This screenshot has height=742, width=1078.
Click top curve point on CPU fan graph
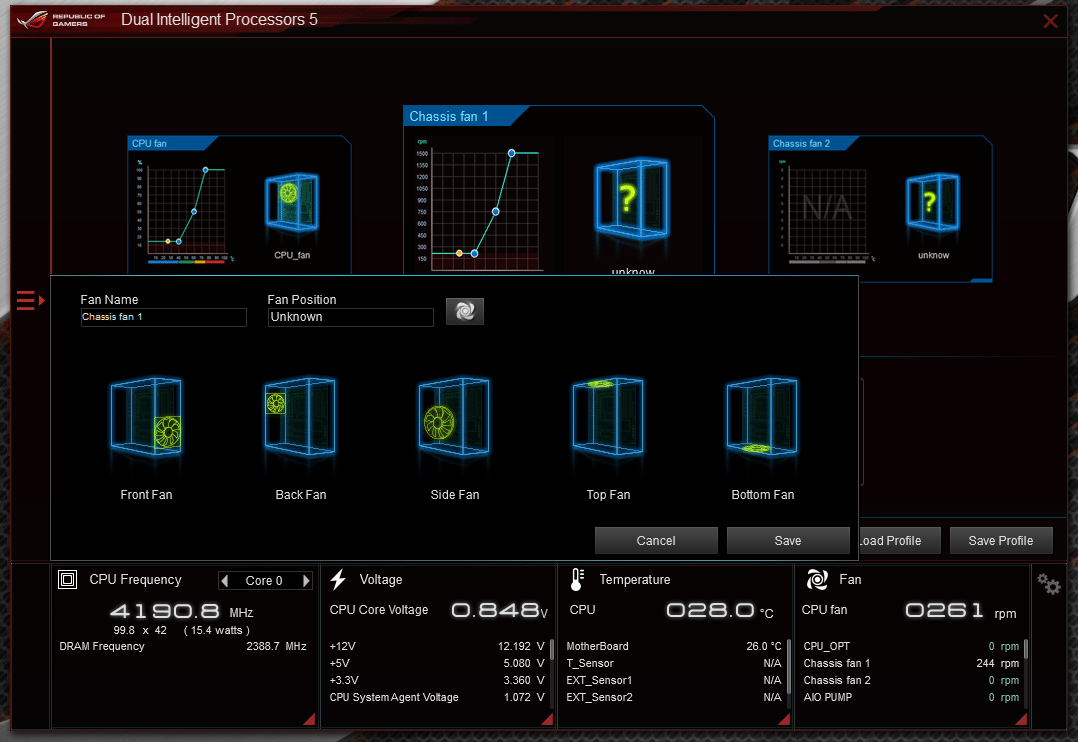pyautogui.click(x=206, y=169)
